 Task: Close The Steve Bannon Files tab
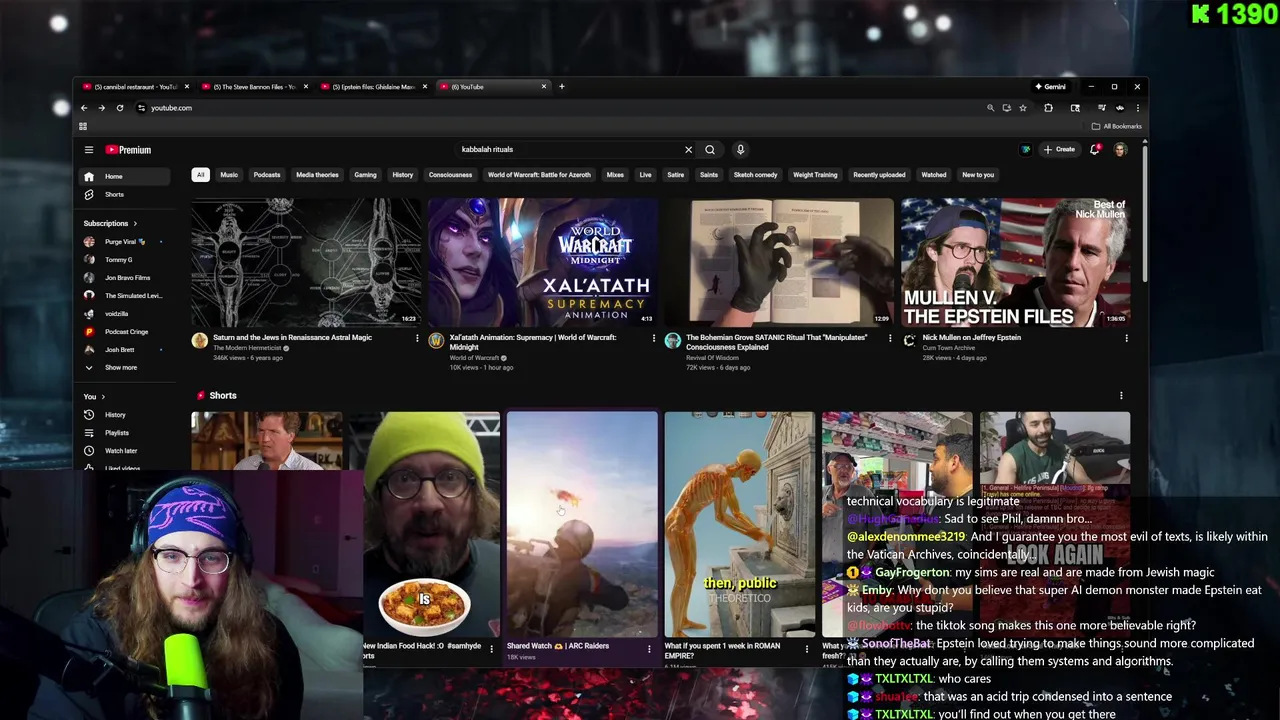click(305, 87)
